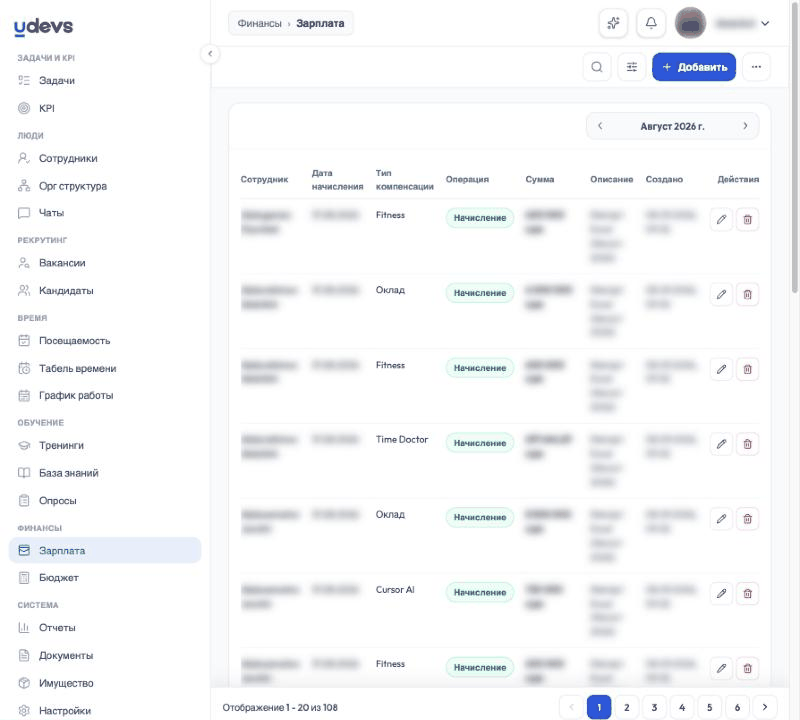Image resolution: width=800 pixels, height=720 pixels.
Task: Click the search magnifier icon
Action: tap(596, 67)
